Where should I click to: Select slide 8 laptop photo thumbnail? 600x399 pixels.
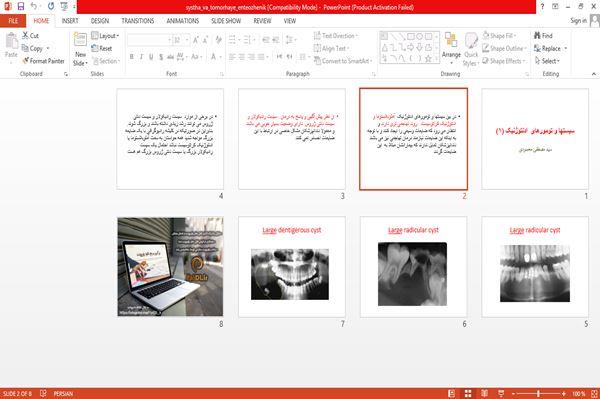(170, 267)
